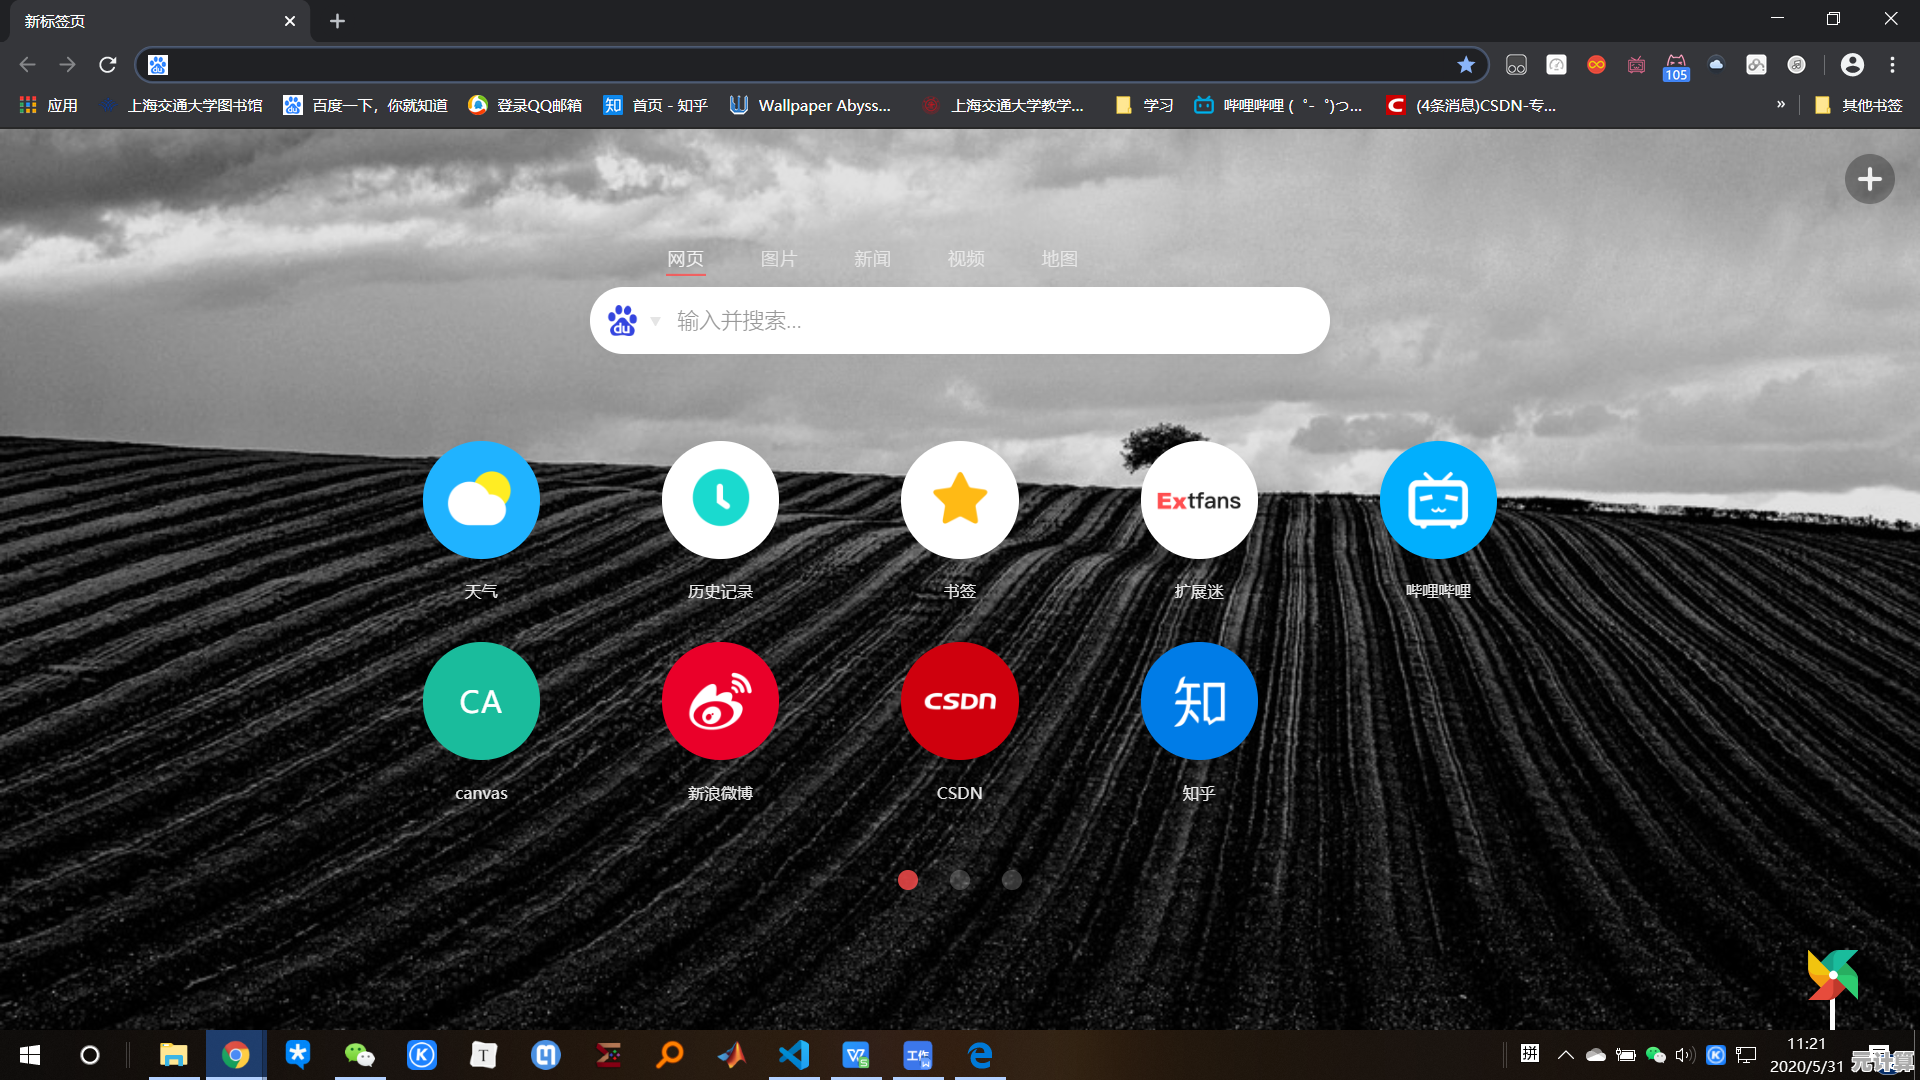Click the plus button to add a shortcut

(1868, 178)
